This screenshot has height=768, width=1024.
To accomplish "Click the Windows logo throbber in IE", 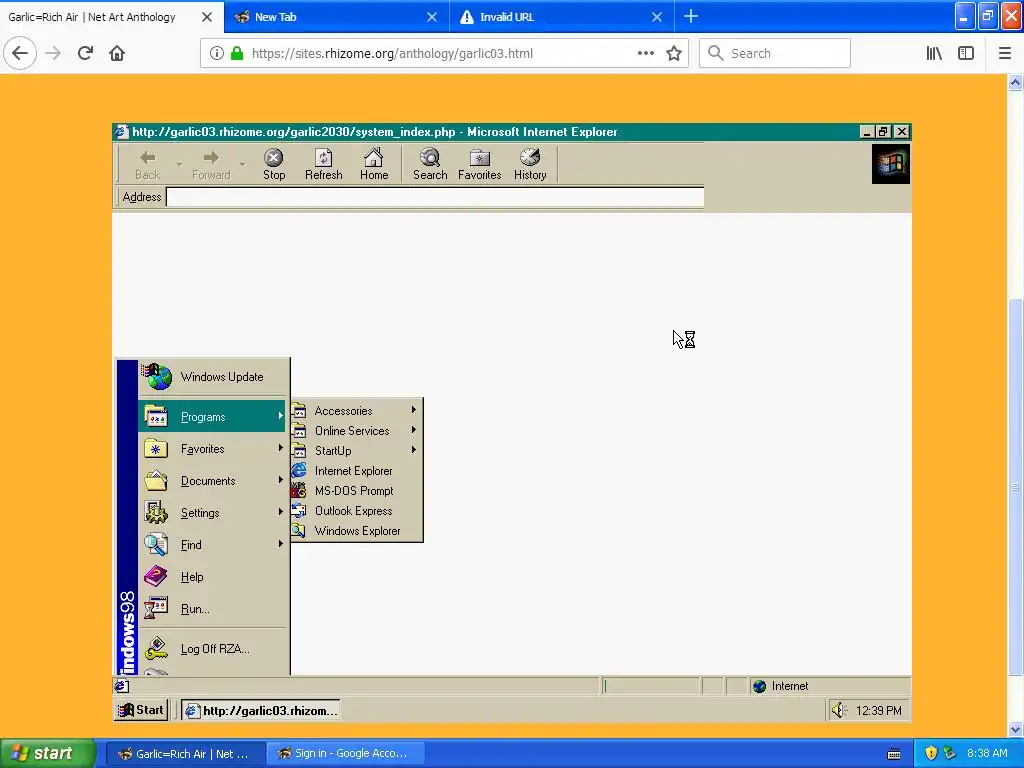I will pos(891,164).
